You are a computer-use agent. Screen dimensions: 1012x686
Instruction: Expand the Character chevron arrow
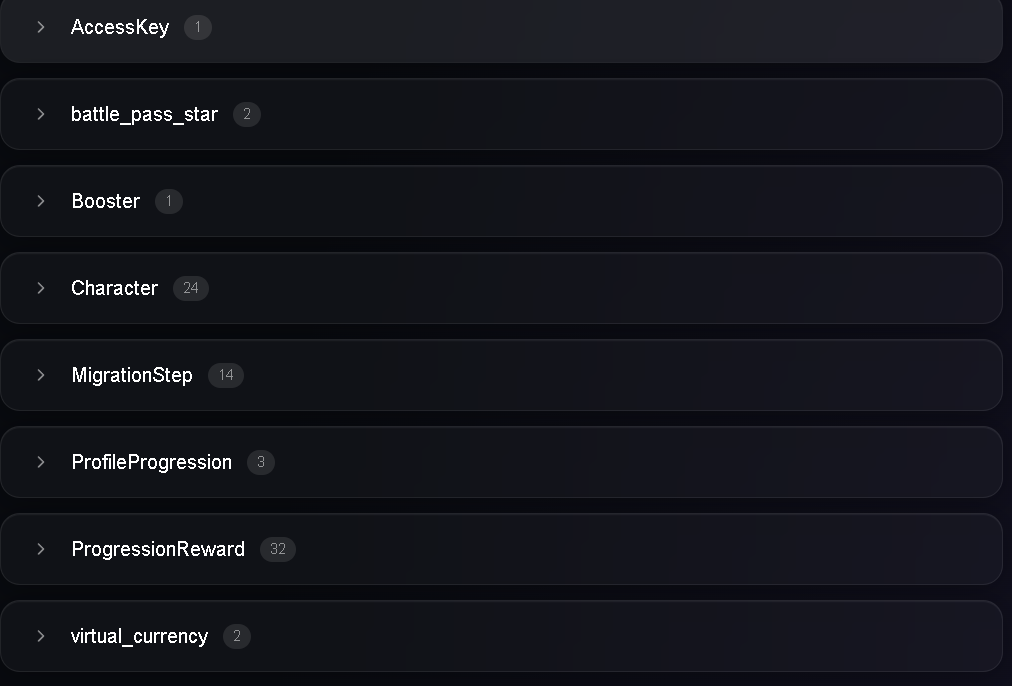coord(41,288)
